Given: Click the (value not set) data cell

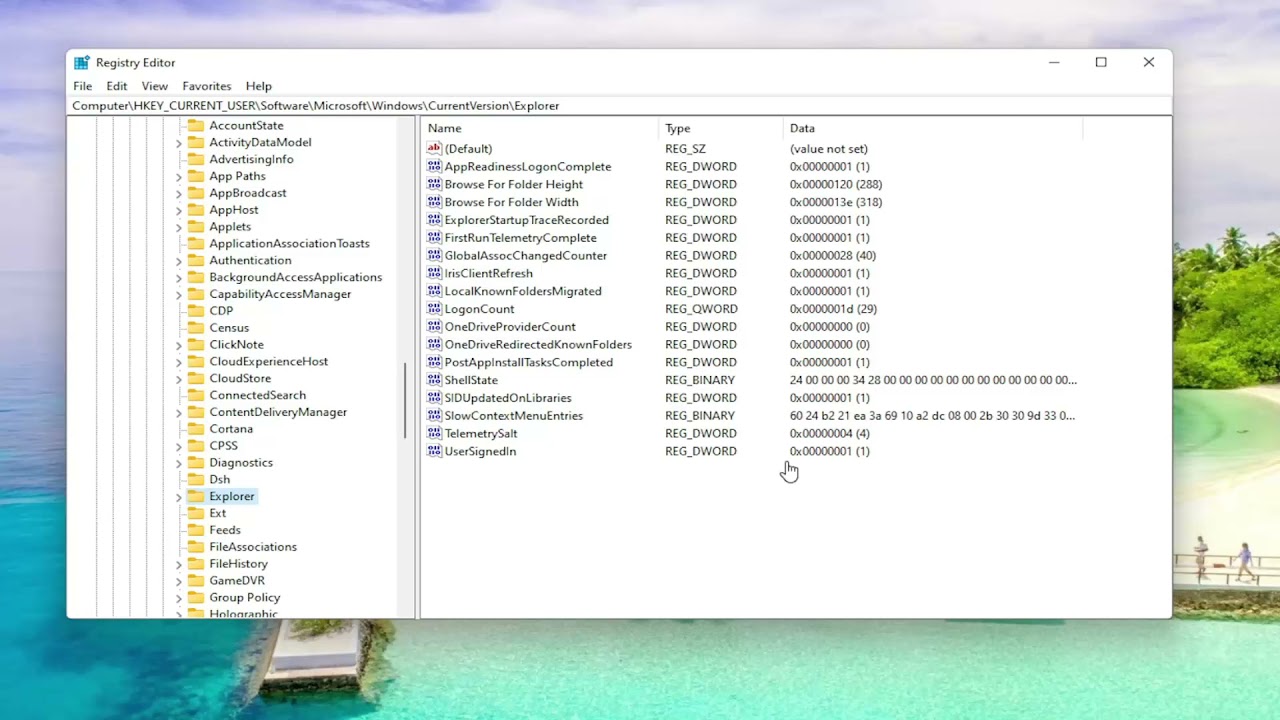Looking at the screenshot, I should point(828,149).
